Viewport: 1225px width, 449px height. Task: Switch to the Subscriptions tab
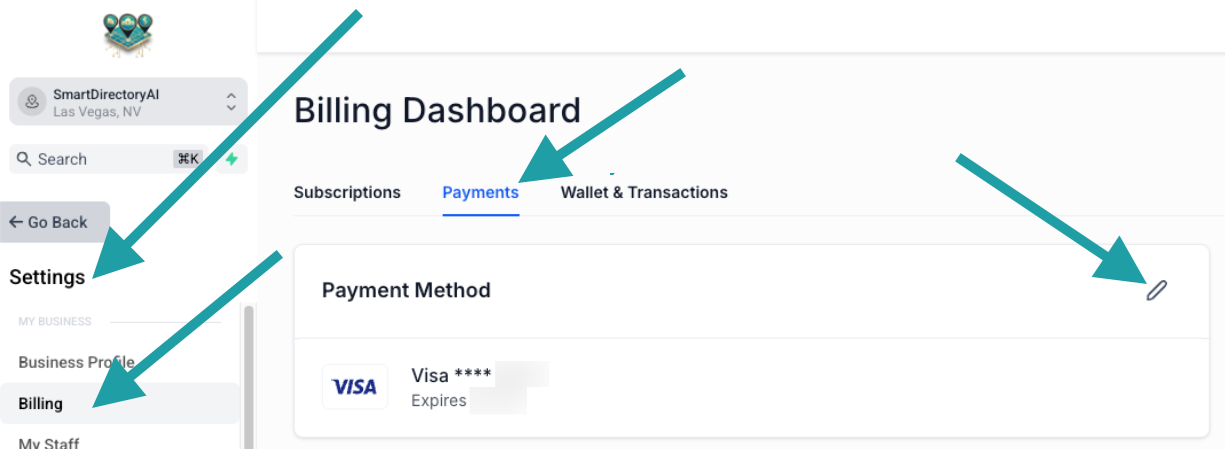tap(347, 192)
